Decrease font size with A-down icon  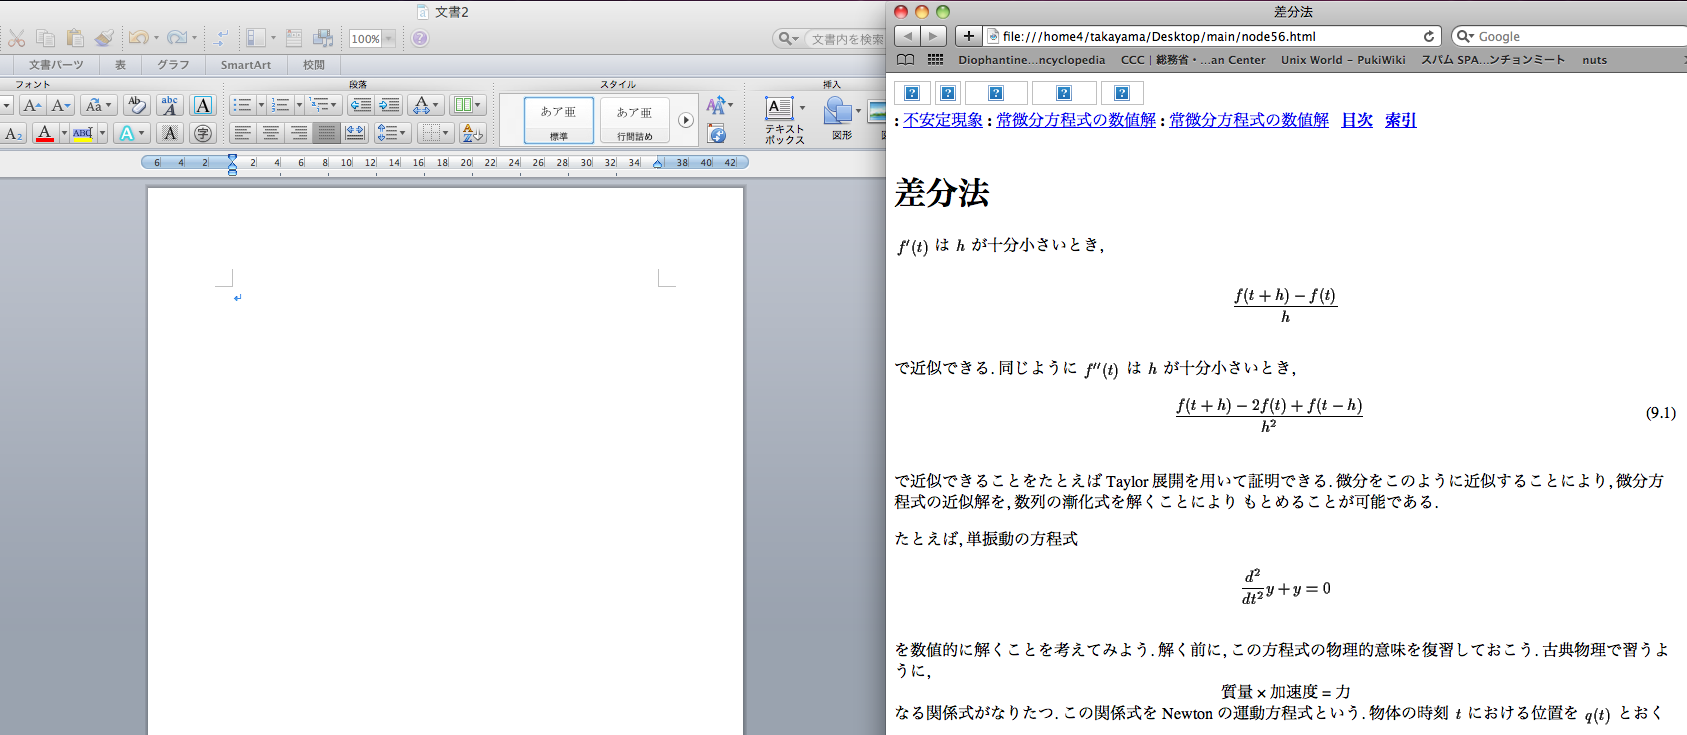tap(60, 105)
